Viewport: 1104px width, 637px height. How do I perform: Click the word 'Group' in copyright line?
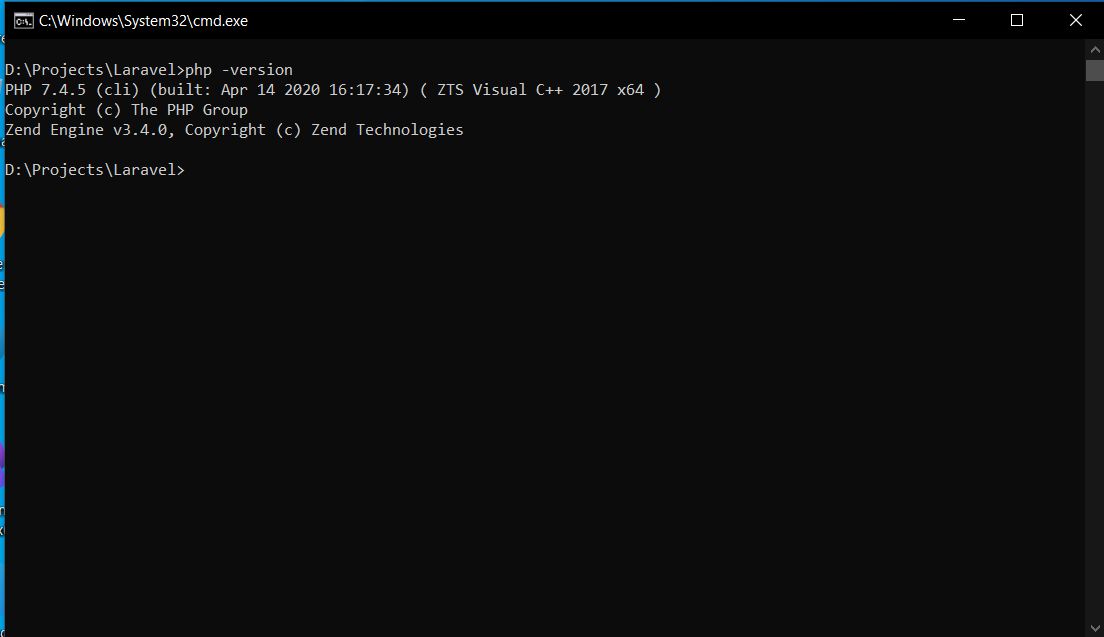225,110
